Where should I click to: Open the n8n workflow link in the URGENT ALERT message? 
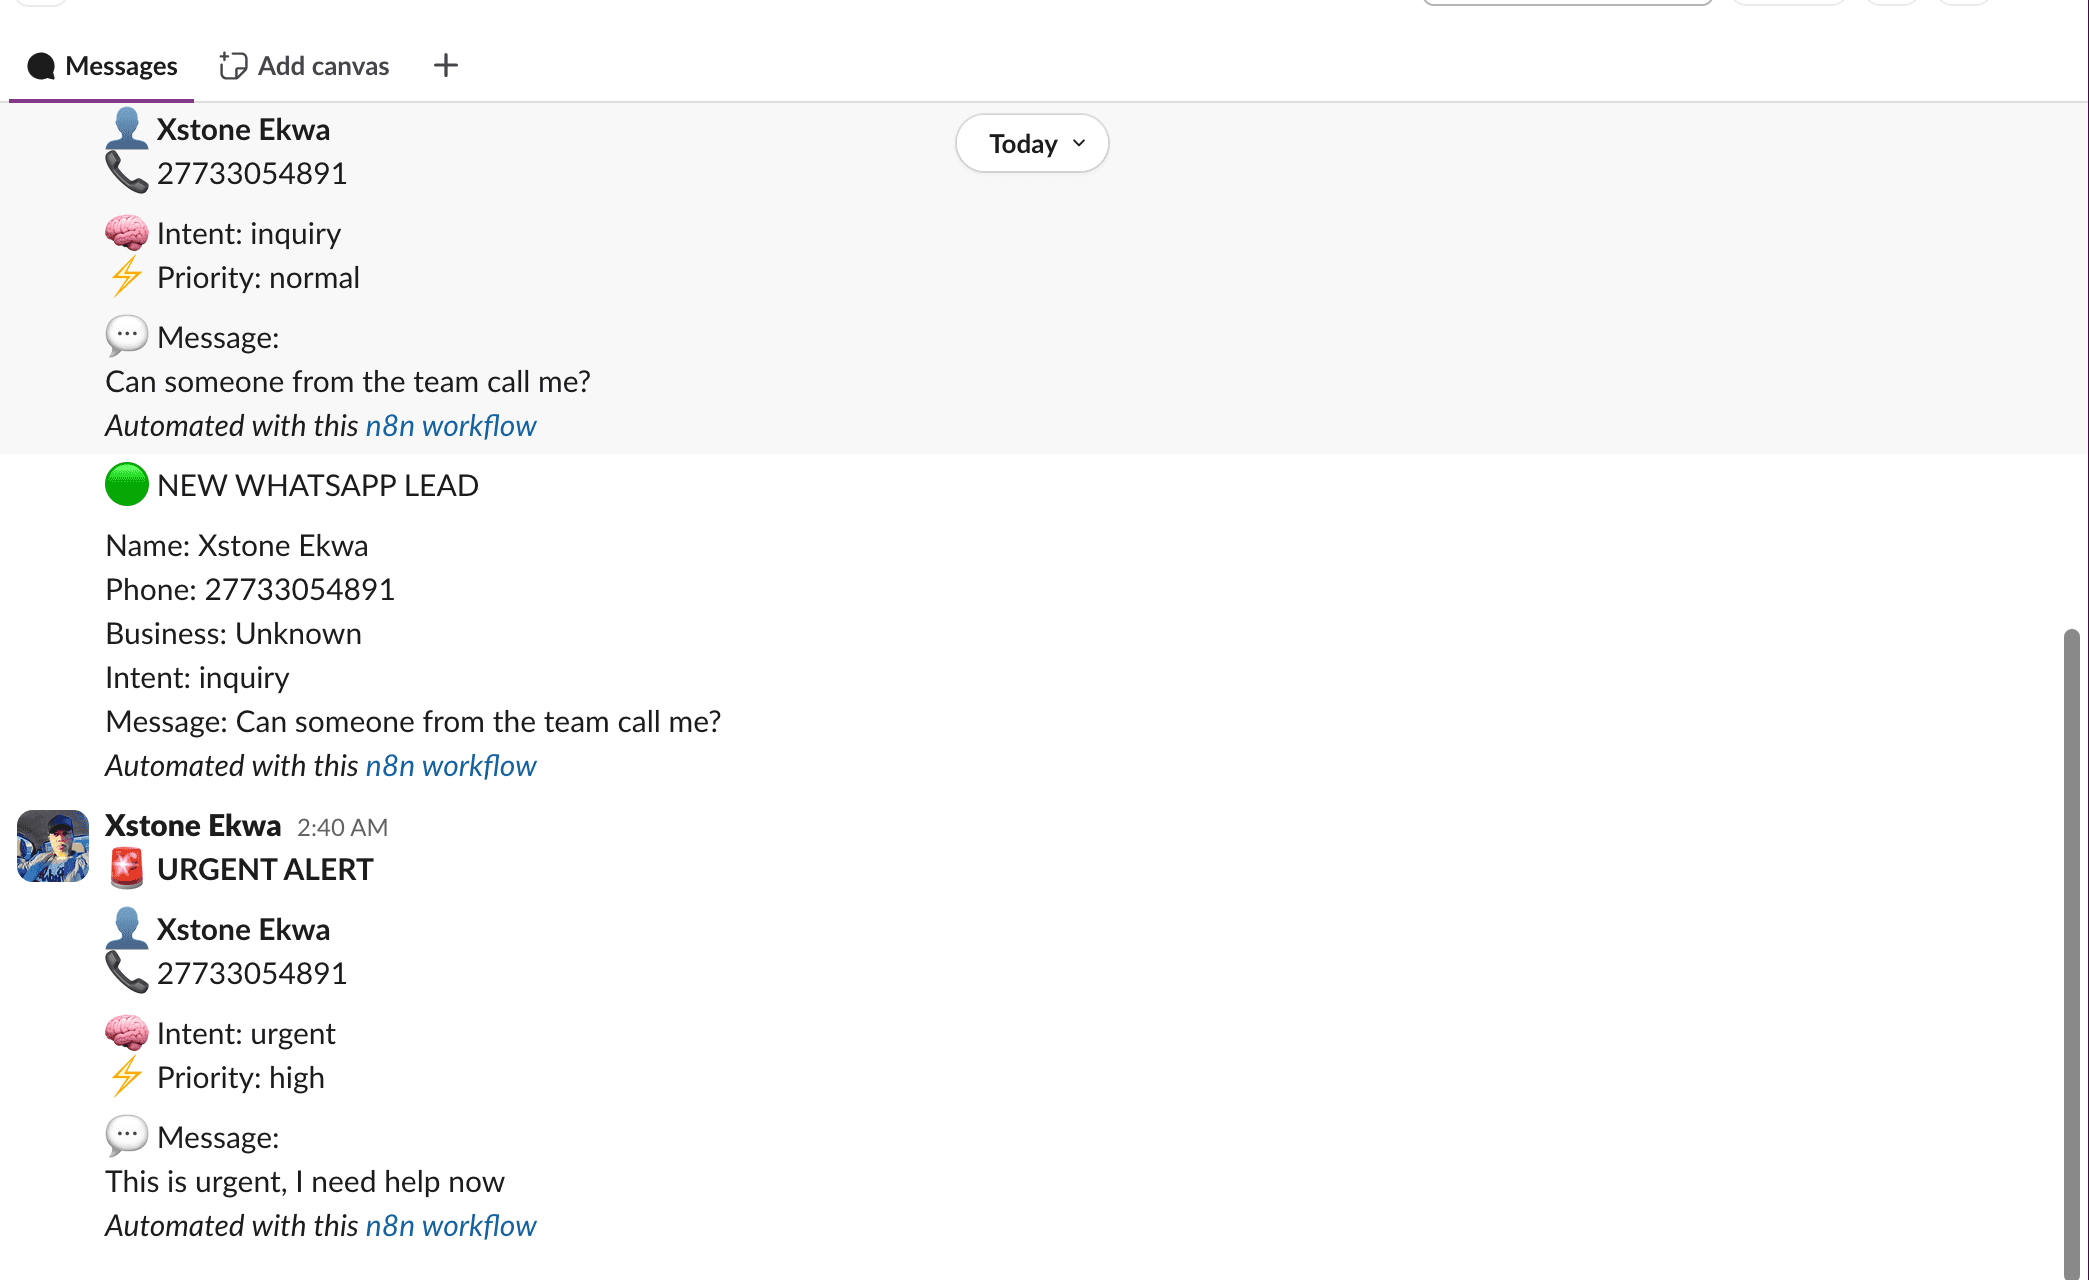pyautogui.click(x=451, y=1225)
